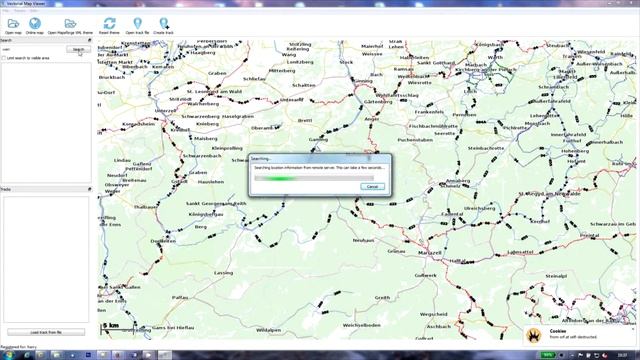Click the Action Center flag tray icon
Viewport: 640px width, 360px height.
pos(580,355)
